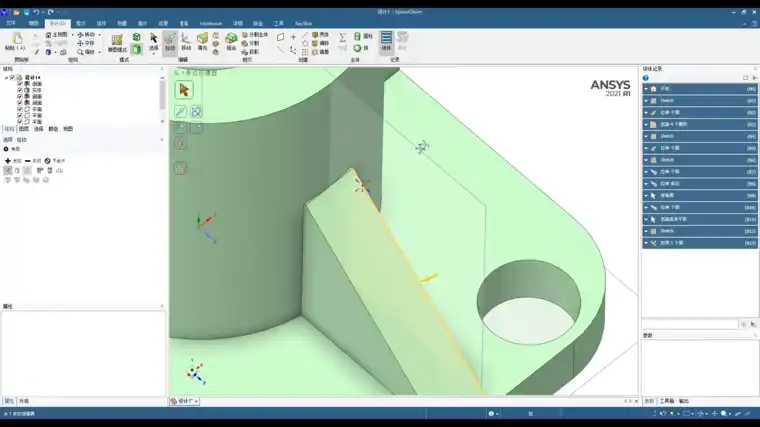Click the Add option with plus sign
The width and height of the screenshot is (760, 427).
(12, 160)
